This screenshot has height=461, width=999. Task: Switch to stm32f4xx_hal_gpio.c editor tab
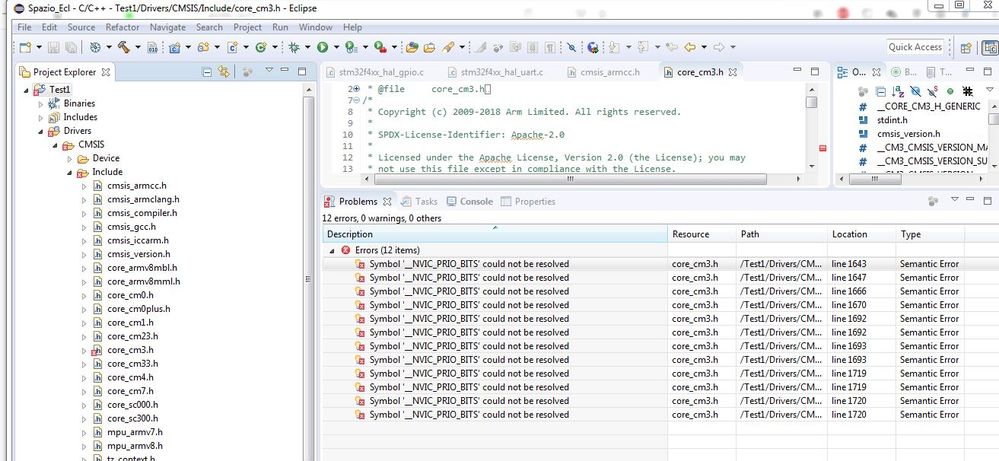376,72
